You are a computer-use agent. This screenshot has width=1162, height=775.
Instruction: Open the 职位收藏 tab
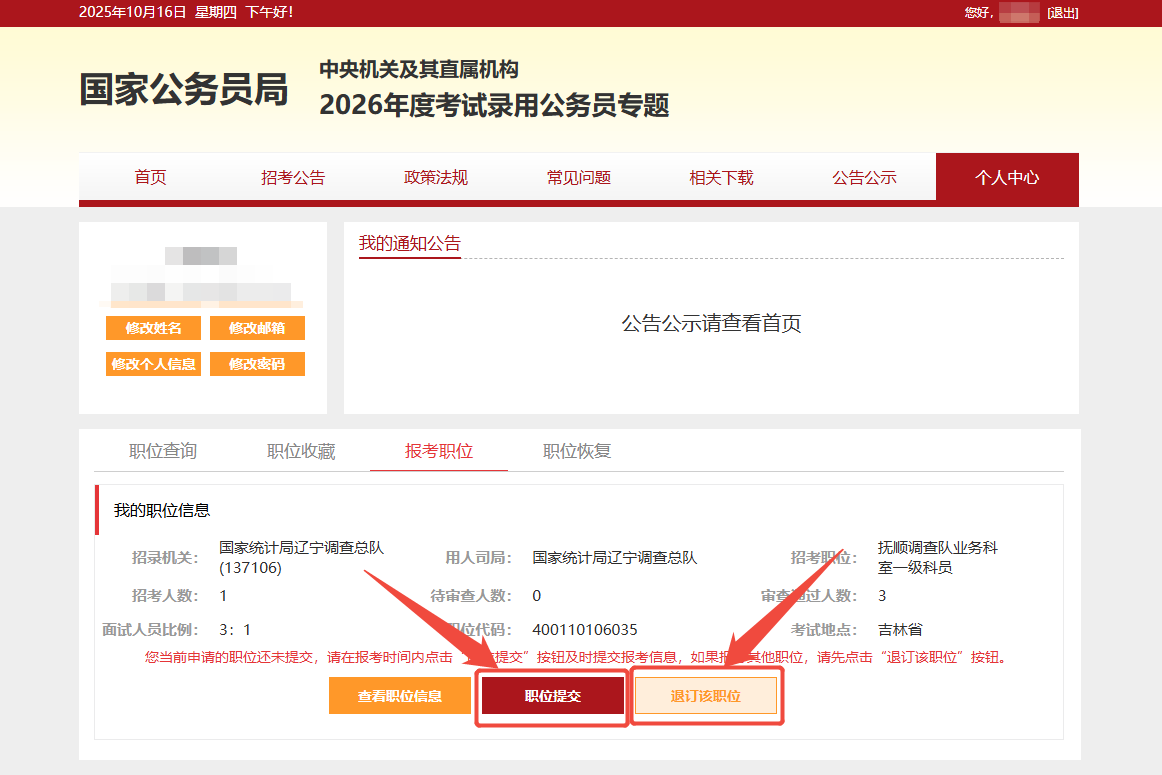(301, 451)
